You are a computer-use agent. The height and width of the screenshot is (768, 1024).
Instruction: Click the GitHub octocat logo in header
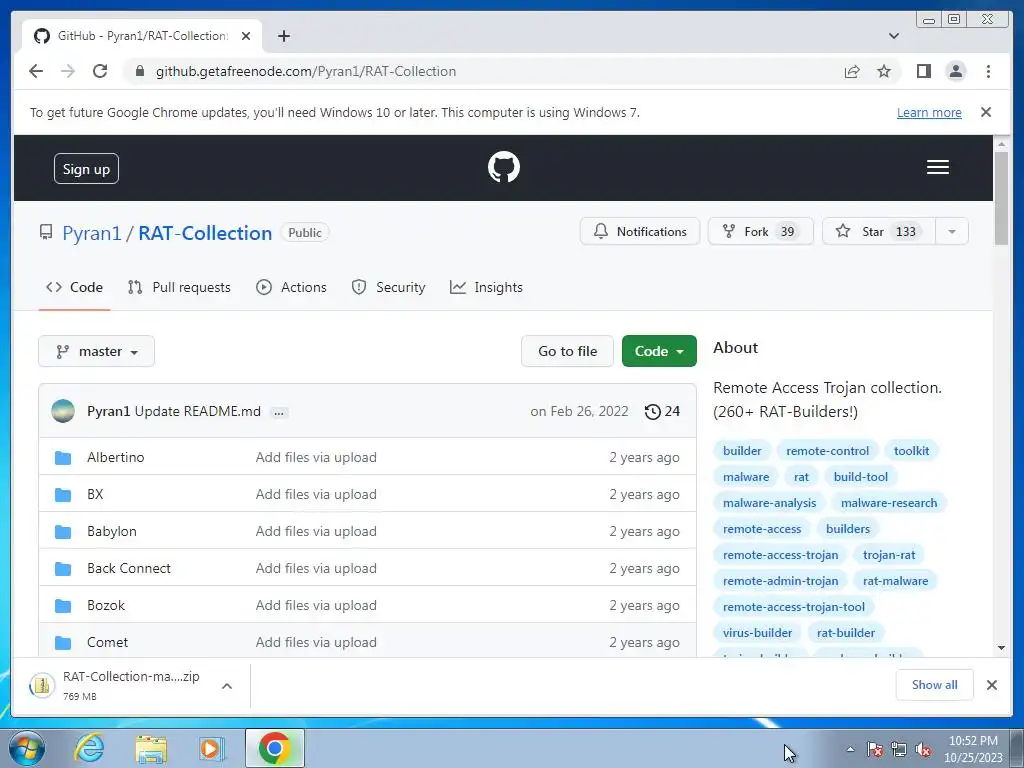pyautogui.click(x=504, y=167)
